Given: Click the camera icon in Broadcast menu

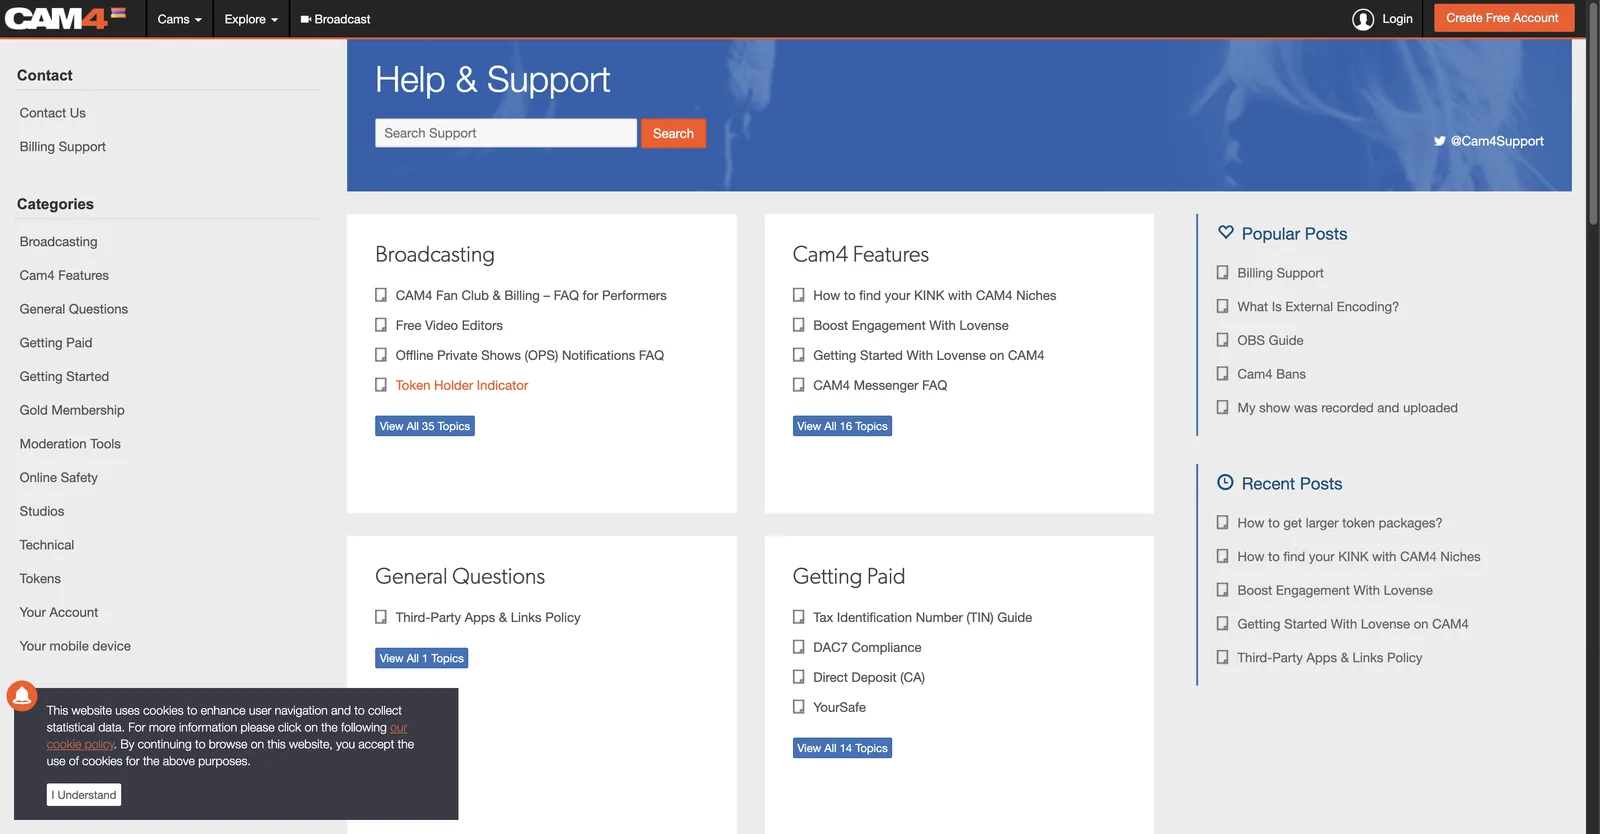Looking at the screenshot, I should (306, 19).
